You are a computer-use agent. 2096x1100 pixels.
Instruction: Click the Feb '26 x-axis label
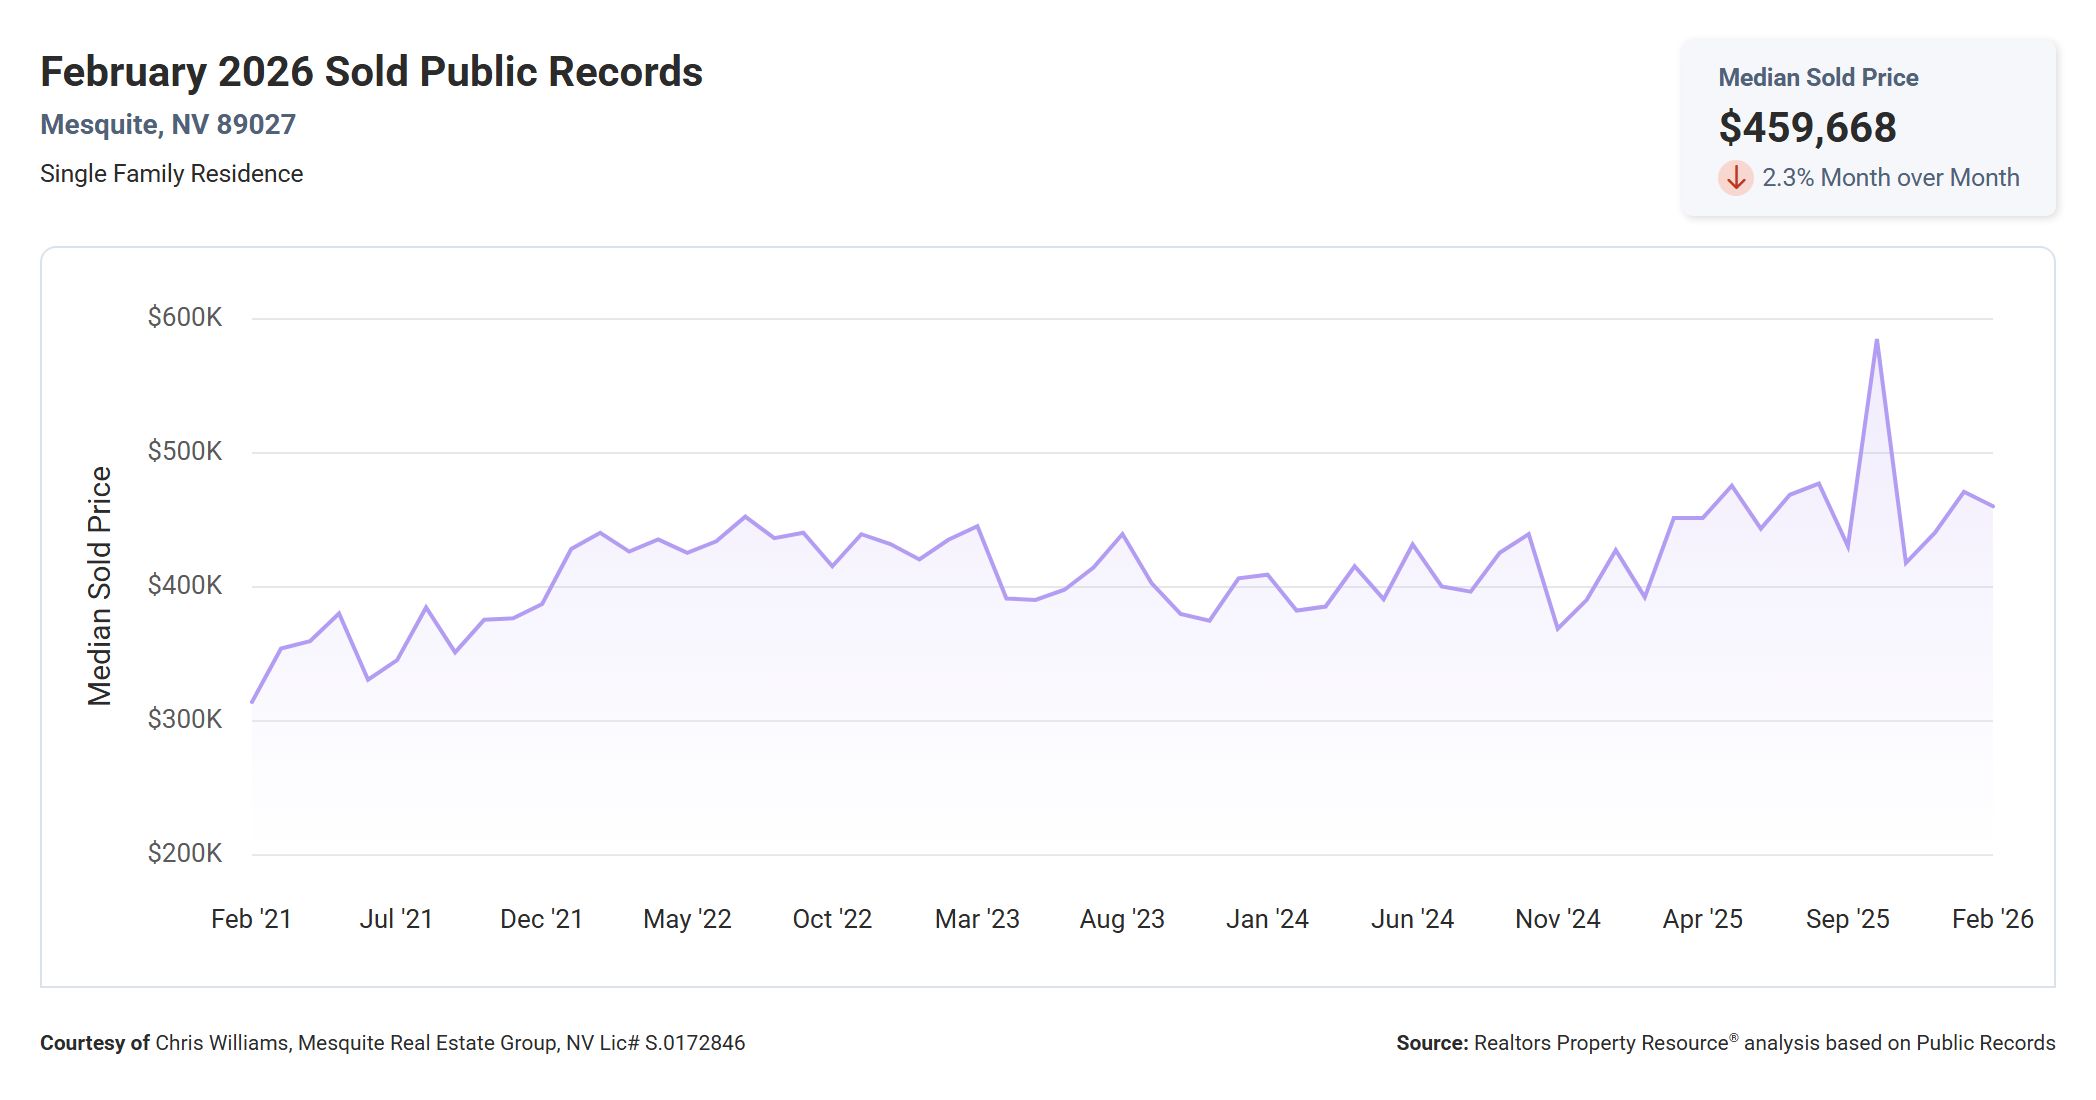pyautogui.click(x=1991, y=919)
